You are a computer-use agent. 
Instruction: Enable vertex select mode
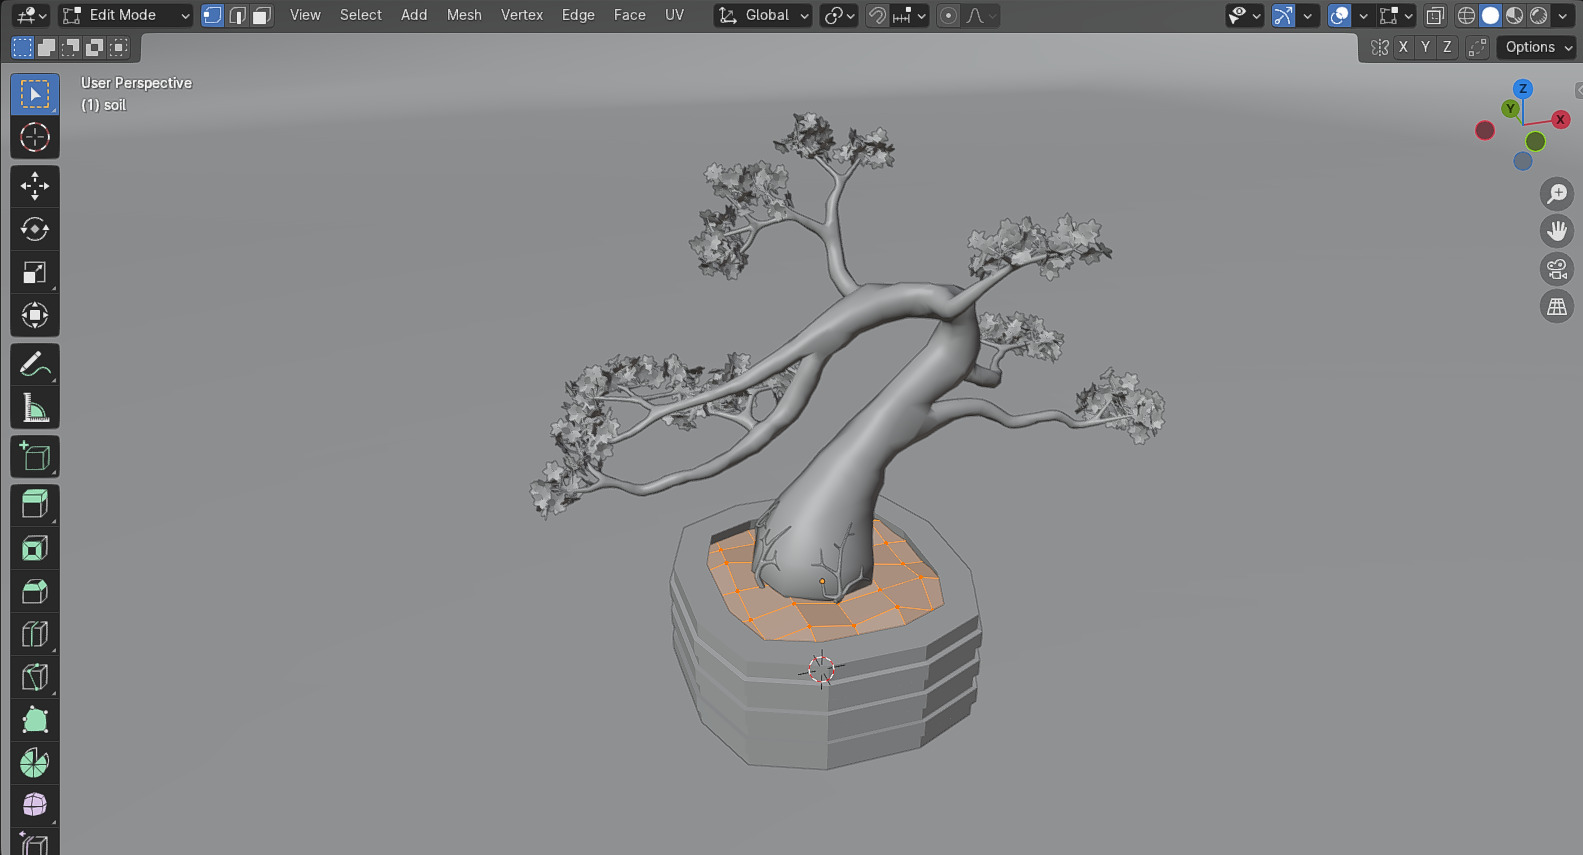pyautogui.click(x=213, y=15)
